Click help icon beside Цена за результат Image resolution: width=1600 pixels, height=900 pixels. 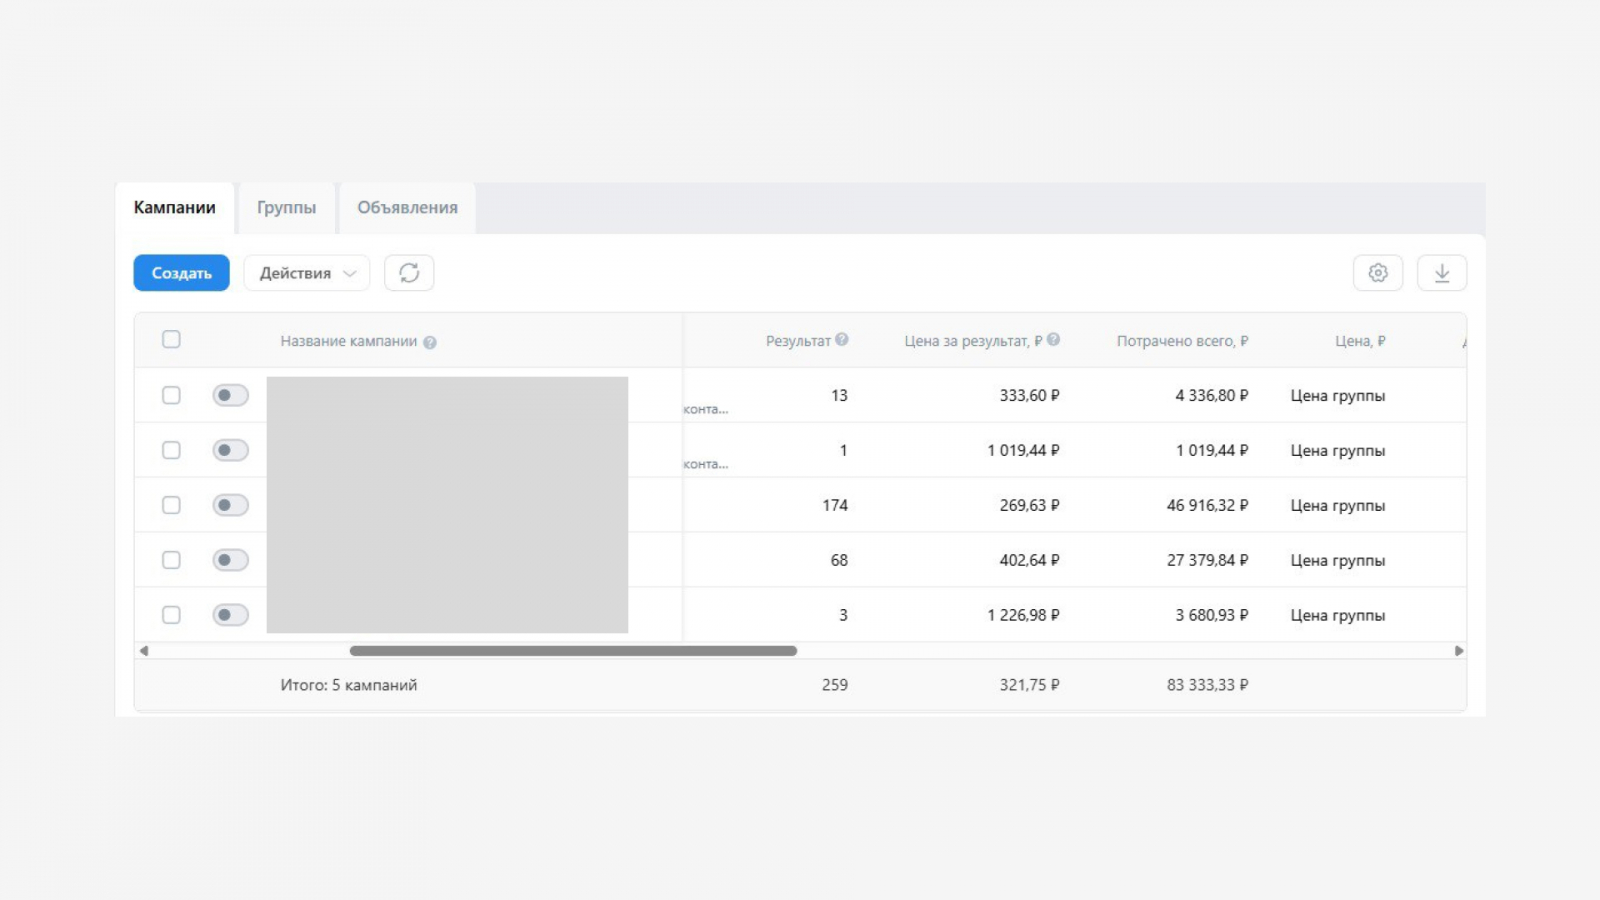1053,340
